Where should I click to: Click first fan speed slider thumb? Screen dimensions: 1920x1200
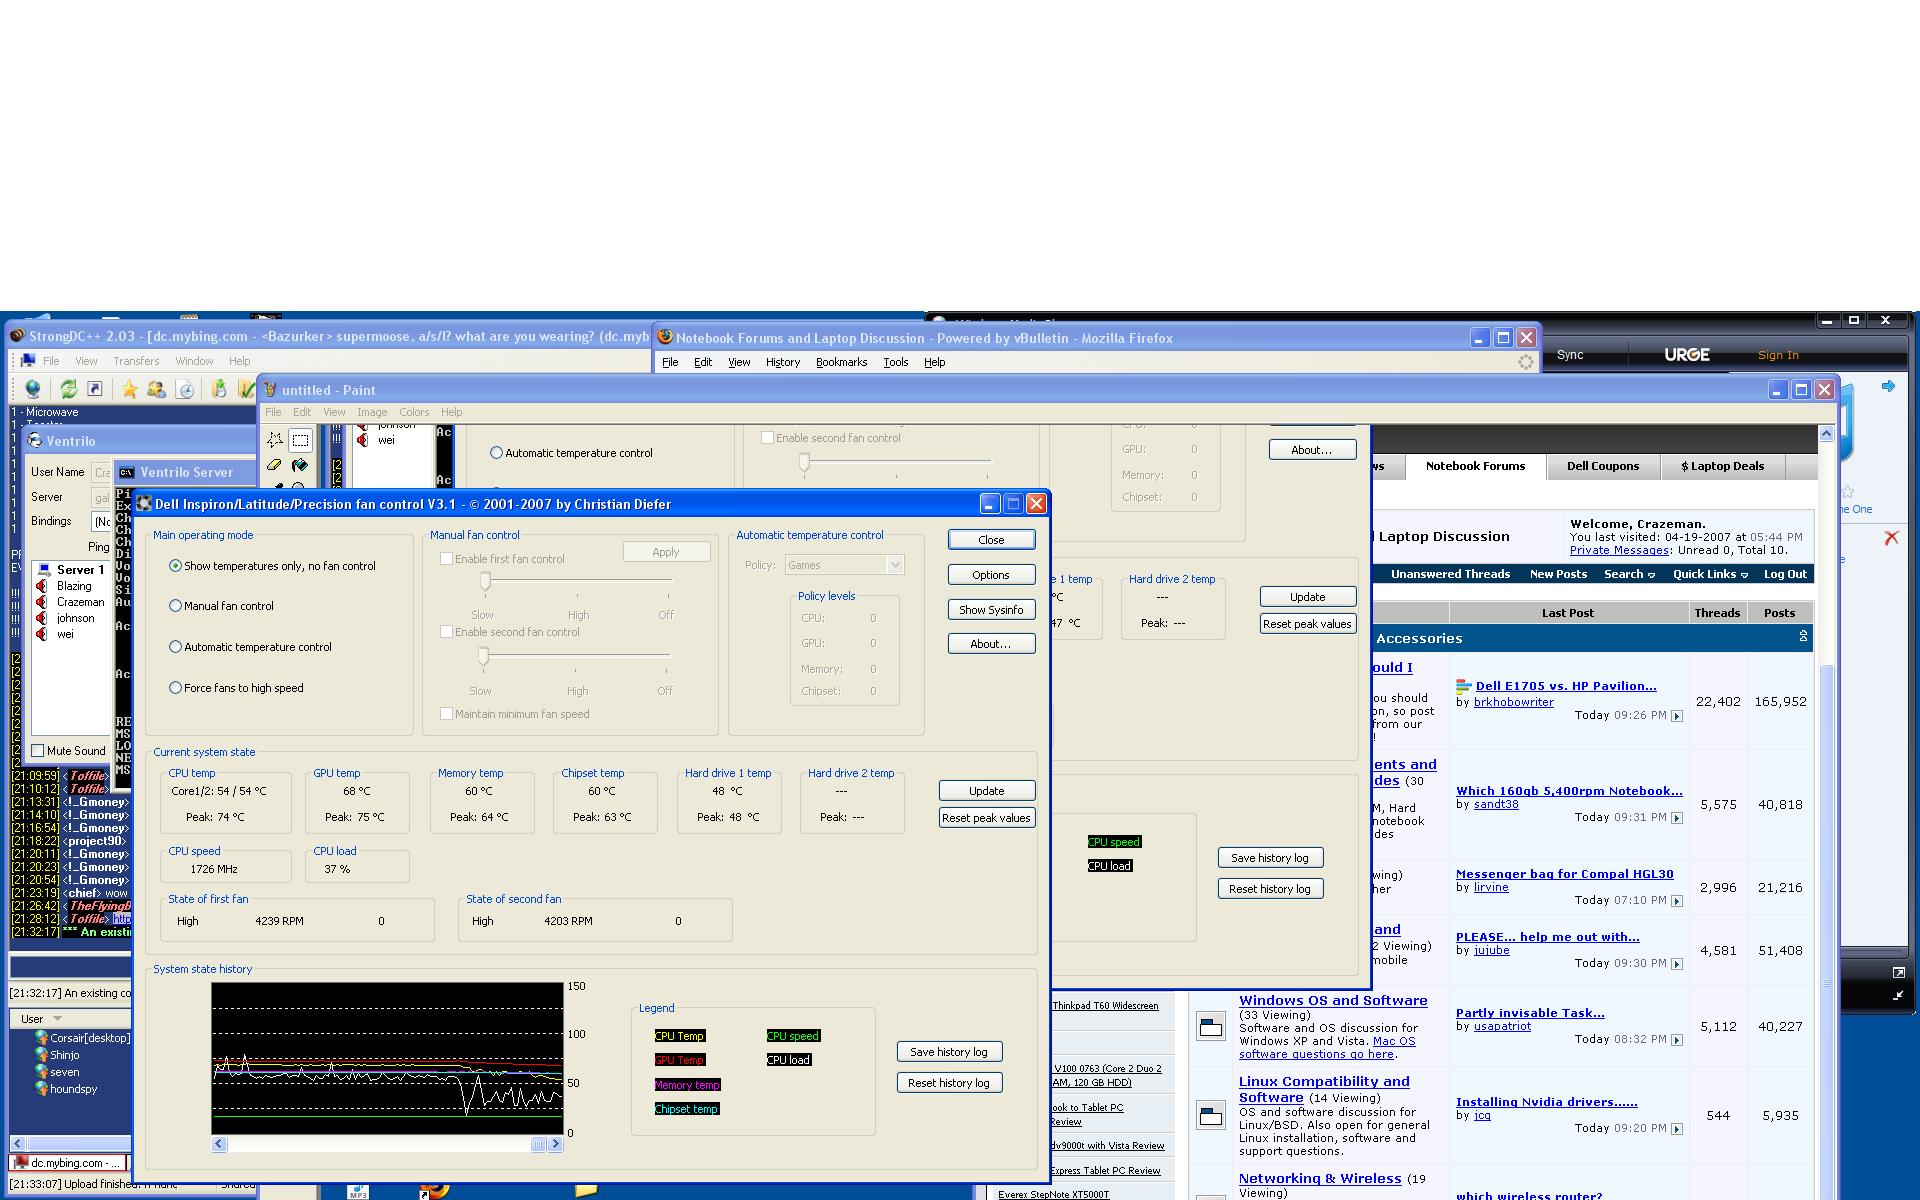(x=485, y=582)
